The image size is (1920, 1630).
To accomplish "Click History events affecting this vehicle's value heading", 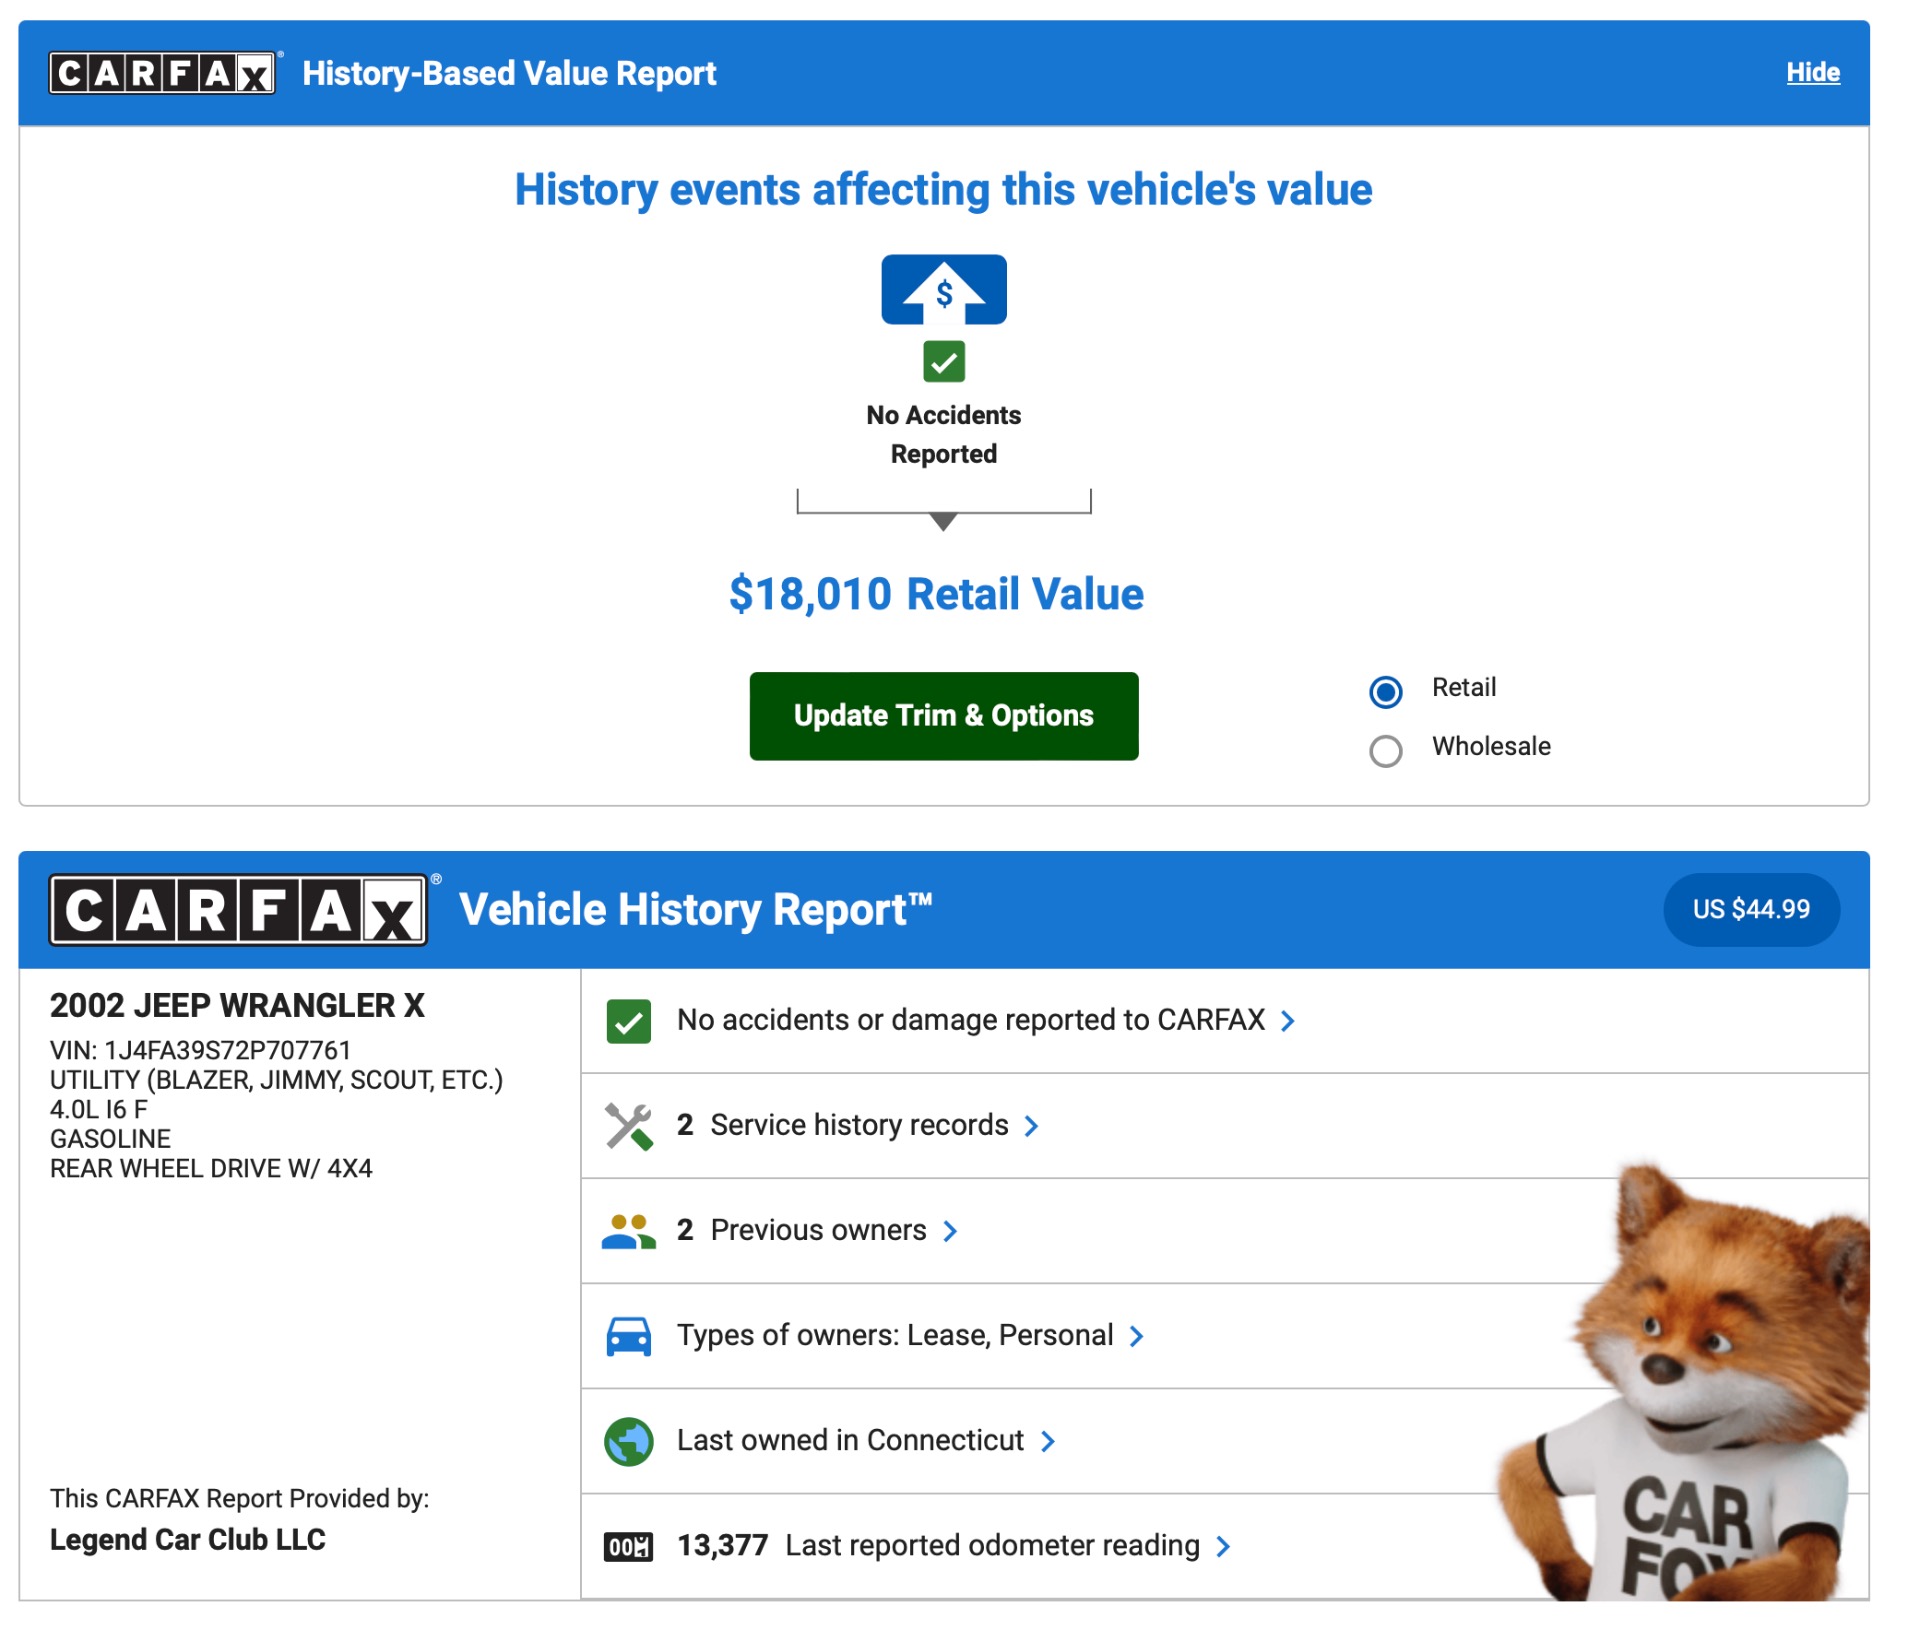I will (943, 190).
